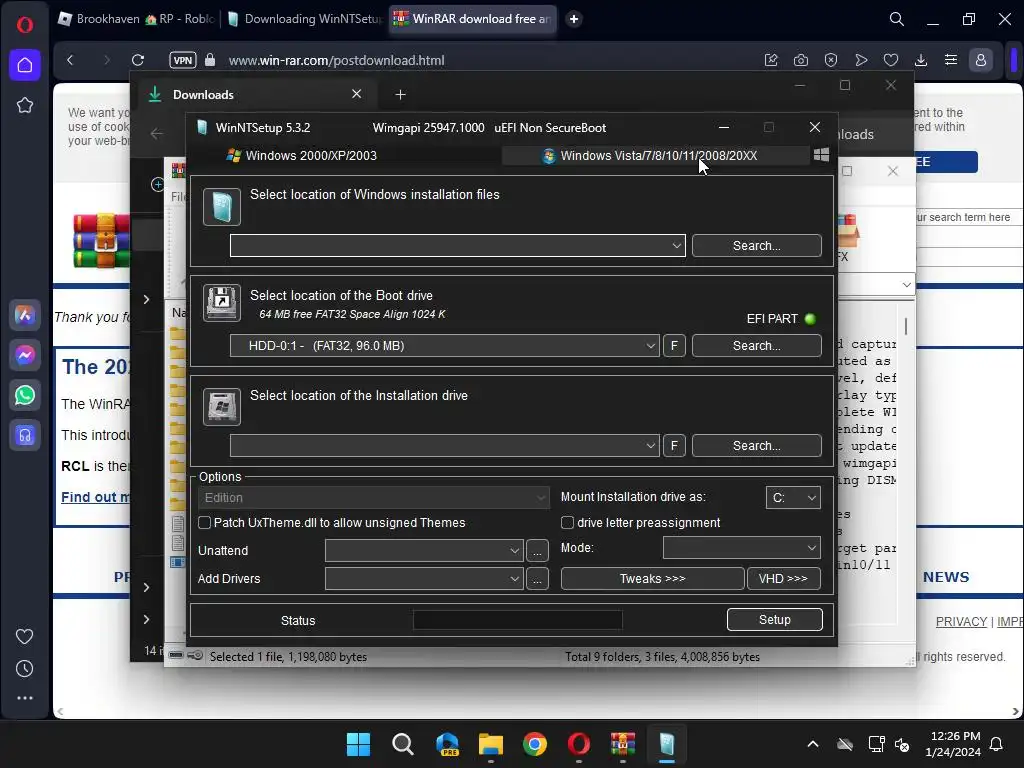
Task: Expand Boot drive HDD-0:1 dropdown
Action: click(650, 345)
